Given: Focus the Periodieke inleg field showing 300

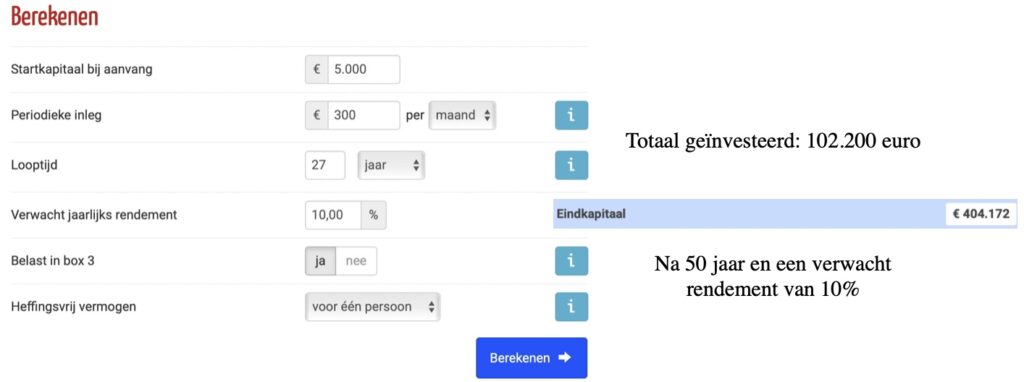Looking at the screenshot, I should coord(364,116).
